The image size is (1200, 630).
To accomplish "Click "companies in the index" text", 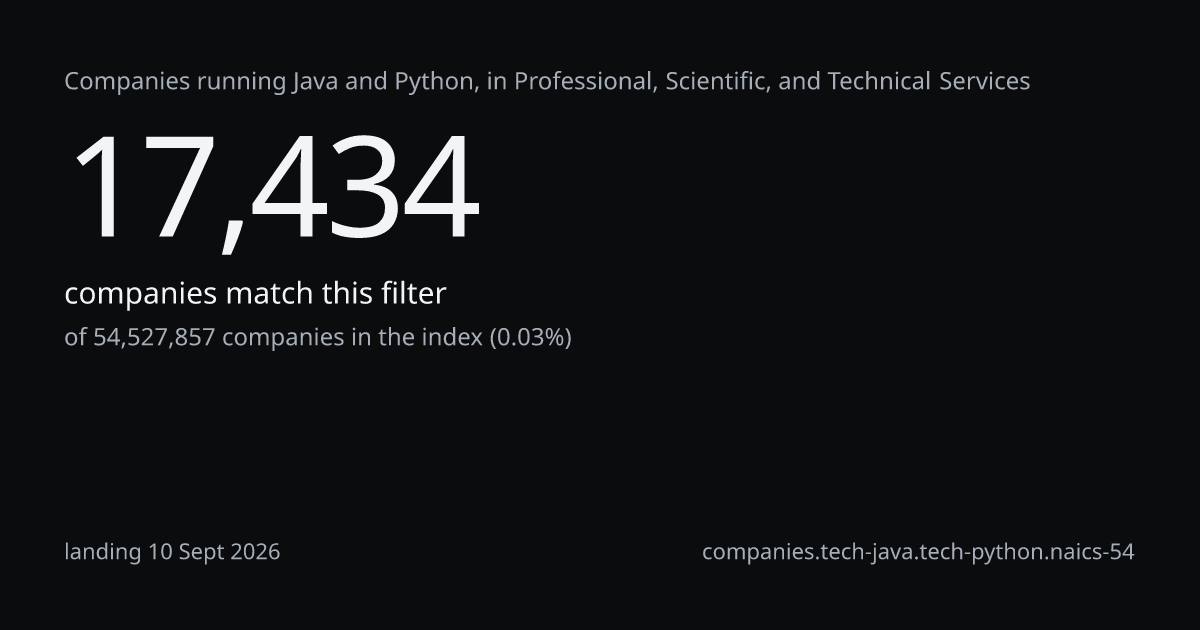I will [352, 337].
